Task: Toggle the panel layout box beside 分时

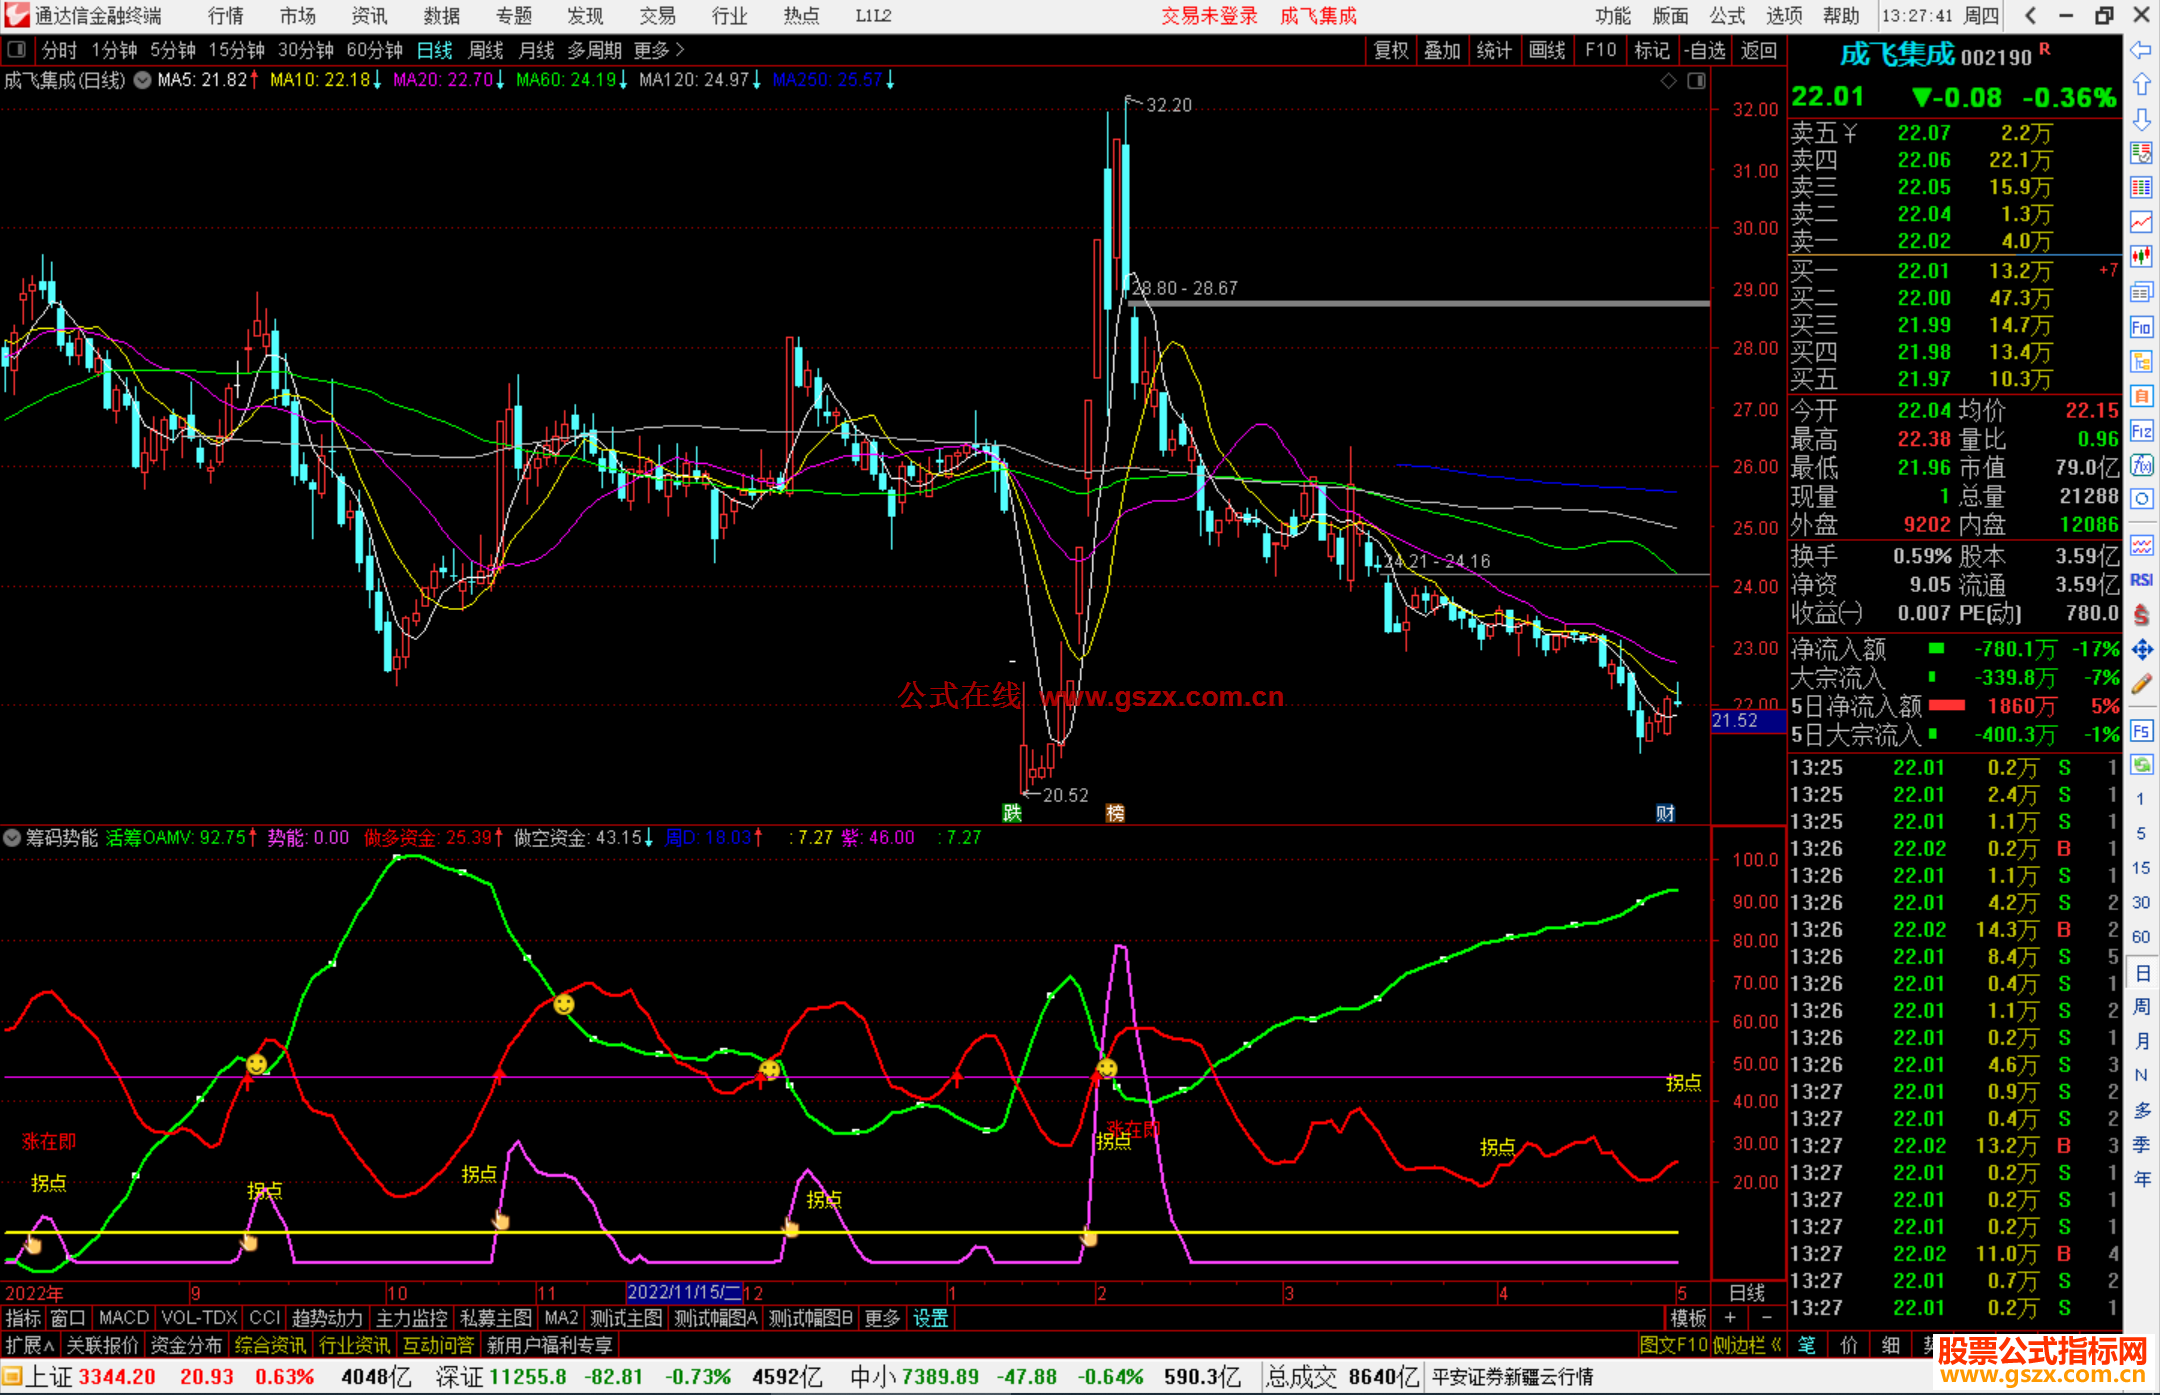Action: [x=17, y=50]
